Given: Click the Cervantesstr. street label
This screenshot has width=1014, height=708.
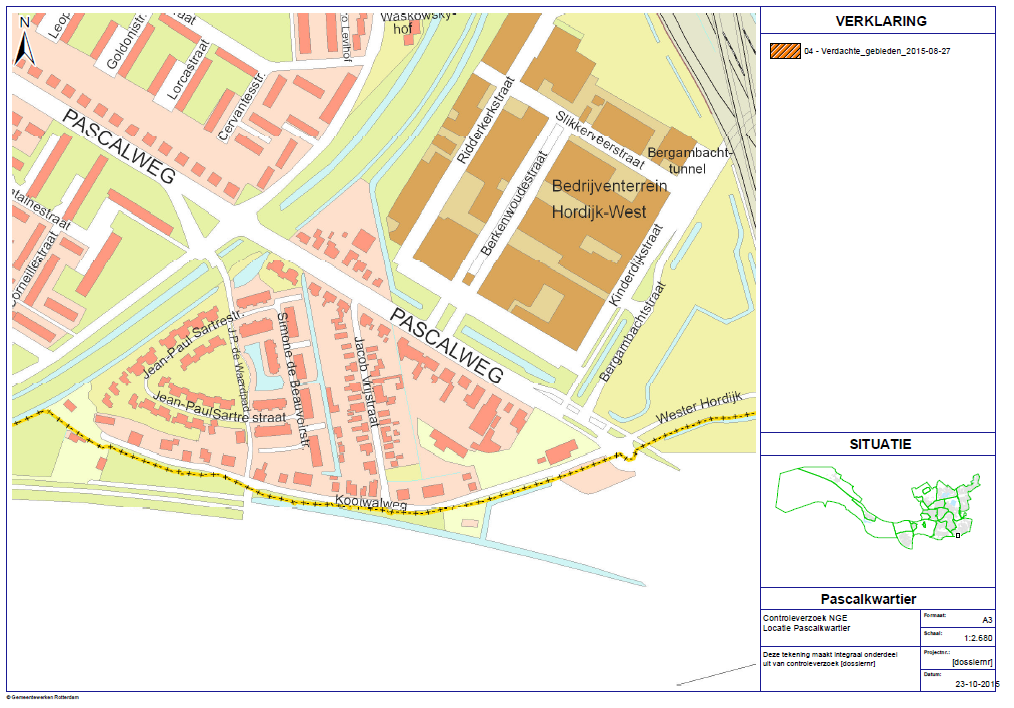Looking at the screenshot, I should tap(242, 105).
